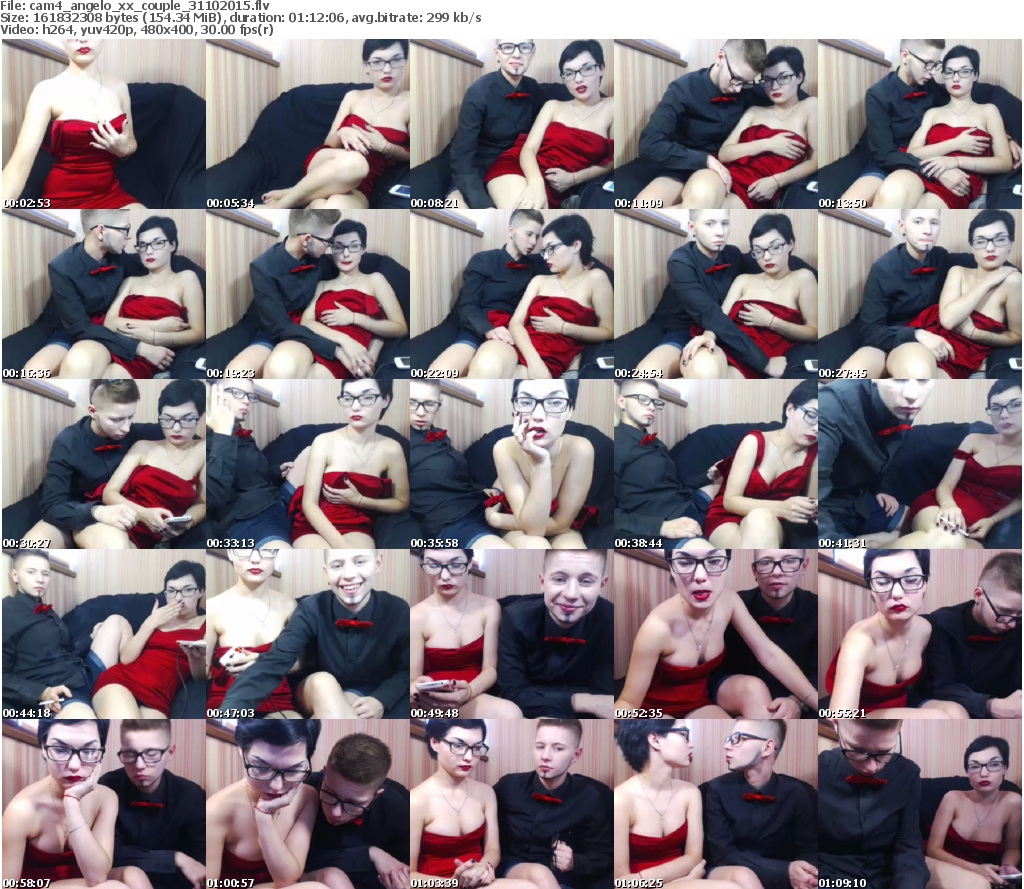Click the thumbnail marked 00:08:21
The image size is (1024, 889).
coord(511,124)
